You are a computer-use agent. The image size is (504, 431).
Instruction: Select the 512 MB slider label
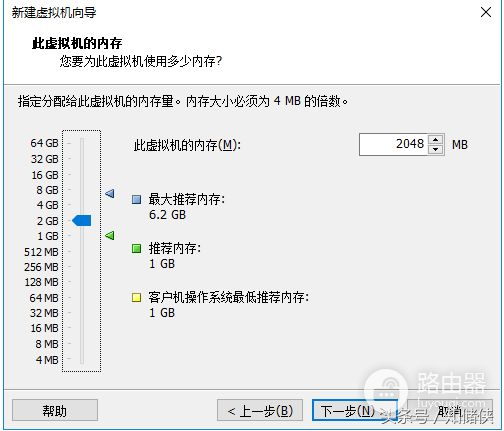41,252
